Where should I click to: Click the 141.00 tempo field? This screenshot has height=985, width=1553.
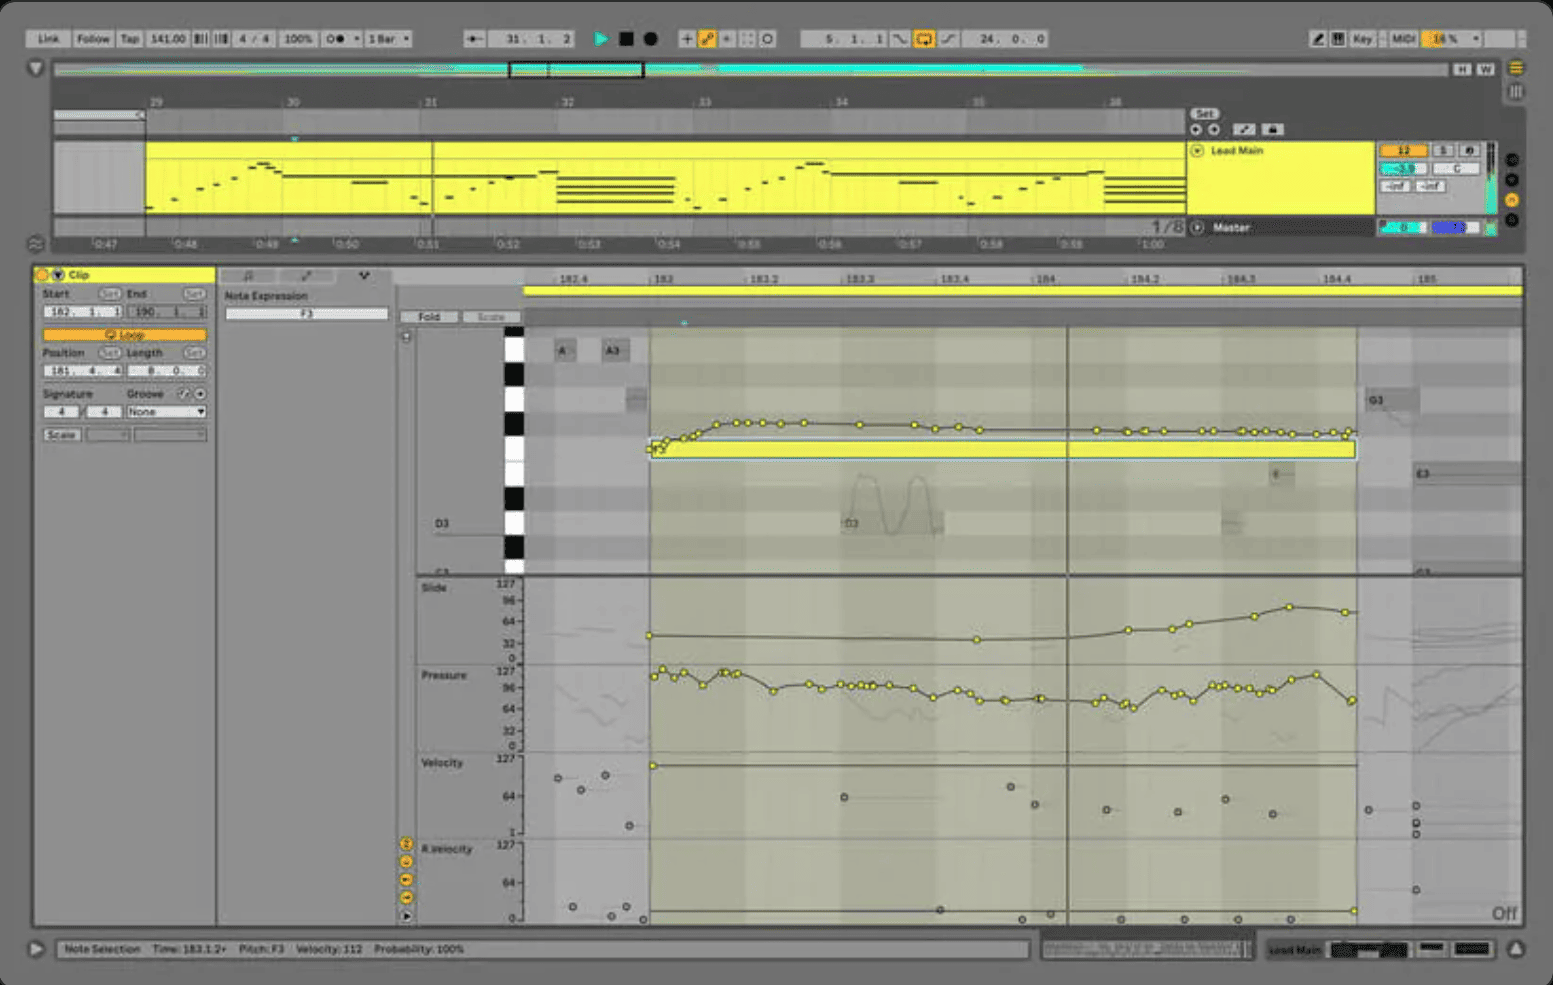click(x=167, y=39)
